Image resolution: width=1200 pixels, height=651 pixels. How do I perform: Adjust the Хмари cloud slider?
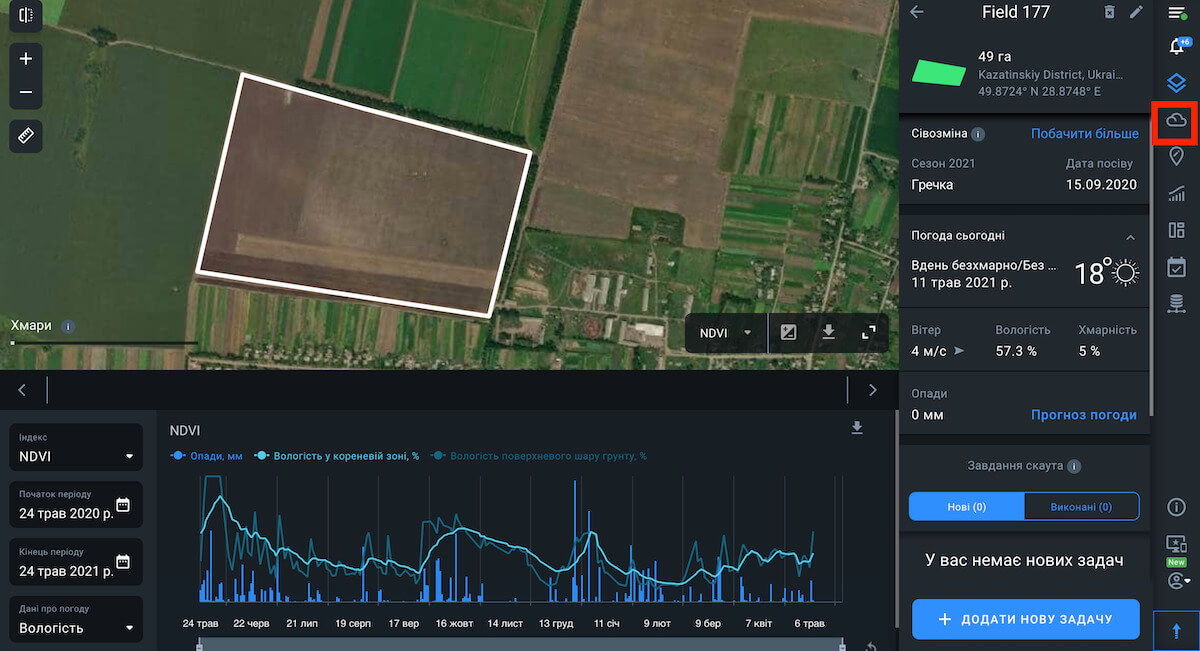13,343
